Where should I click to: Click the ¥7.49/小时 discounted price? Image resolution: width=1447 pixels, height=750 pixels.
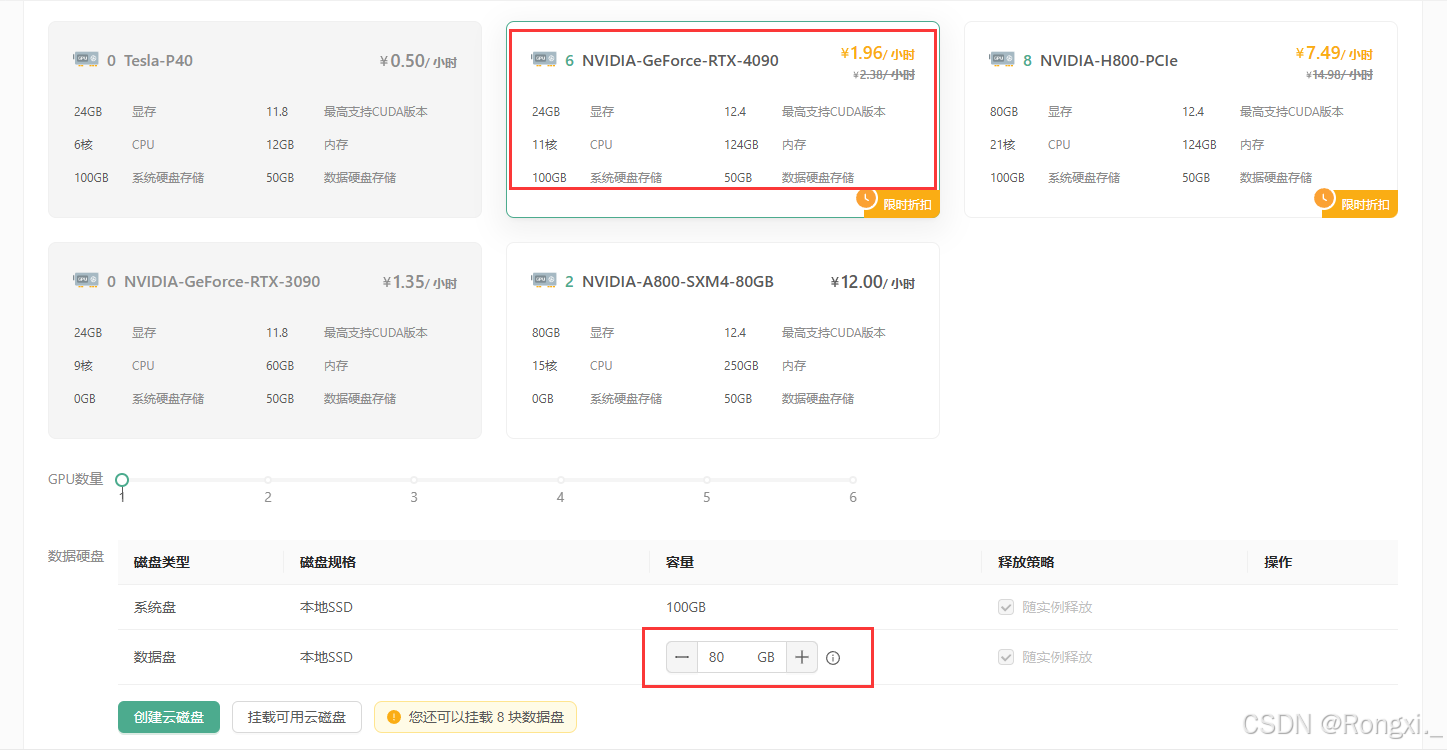(x=1334, y=53)
